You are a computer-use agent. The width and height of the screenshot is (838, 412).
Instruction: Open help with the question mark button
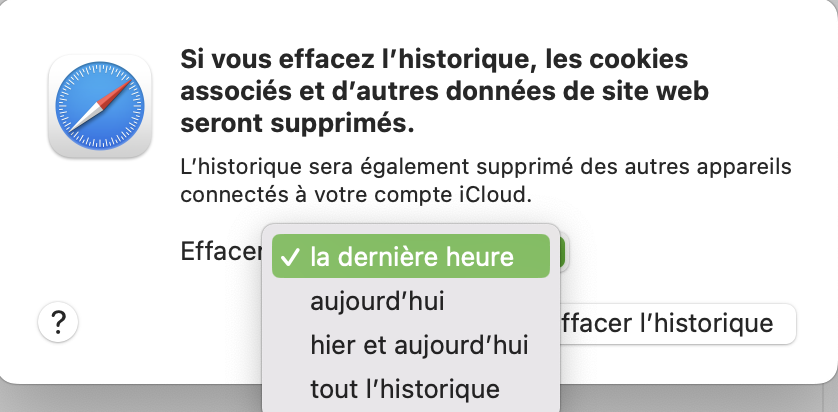pyautogui.click(x=58, y=322)
